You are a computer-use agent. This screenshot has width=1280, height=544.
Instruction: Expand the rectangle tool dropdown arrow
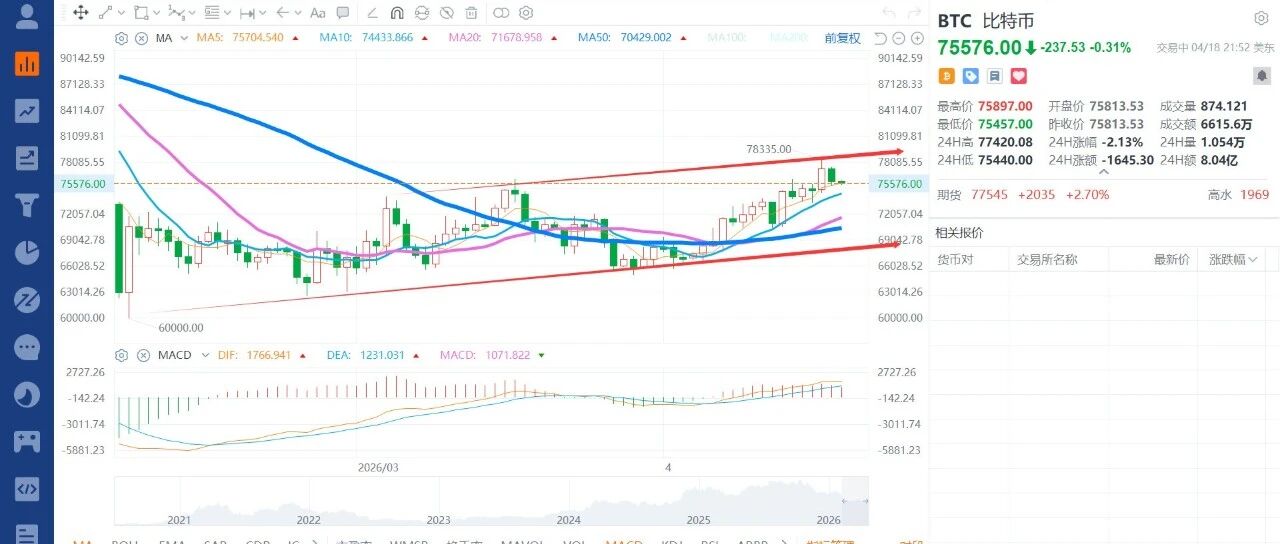pos(156,13)
